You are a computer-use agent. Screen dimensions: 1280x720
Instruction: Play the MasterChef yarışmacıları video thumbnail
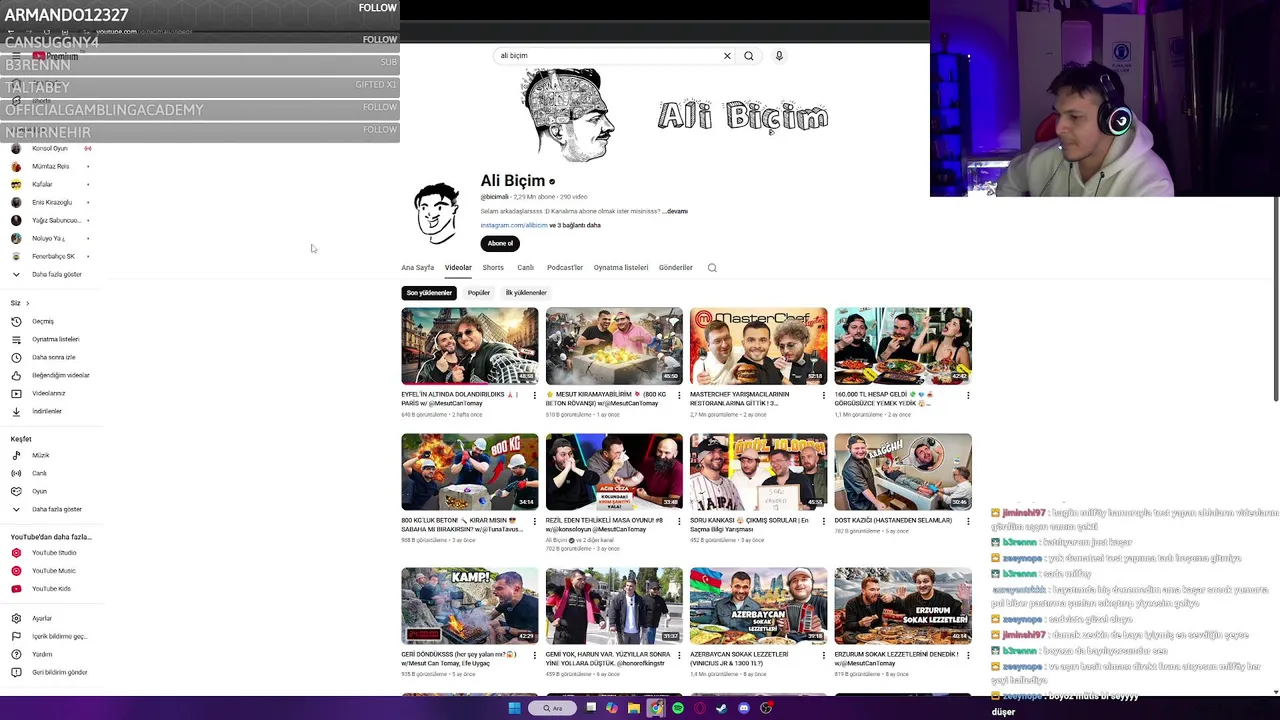tap(759, 346)
